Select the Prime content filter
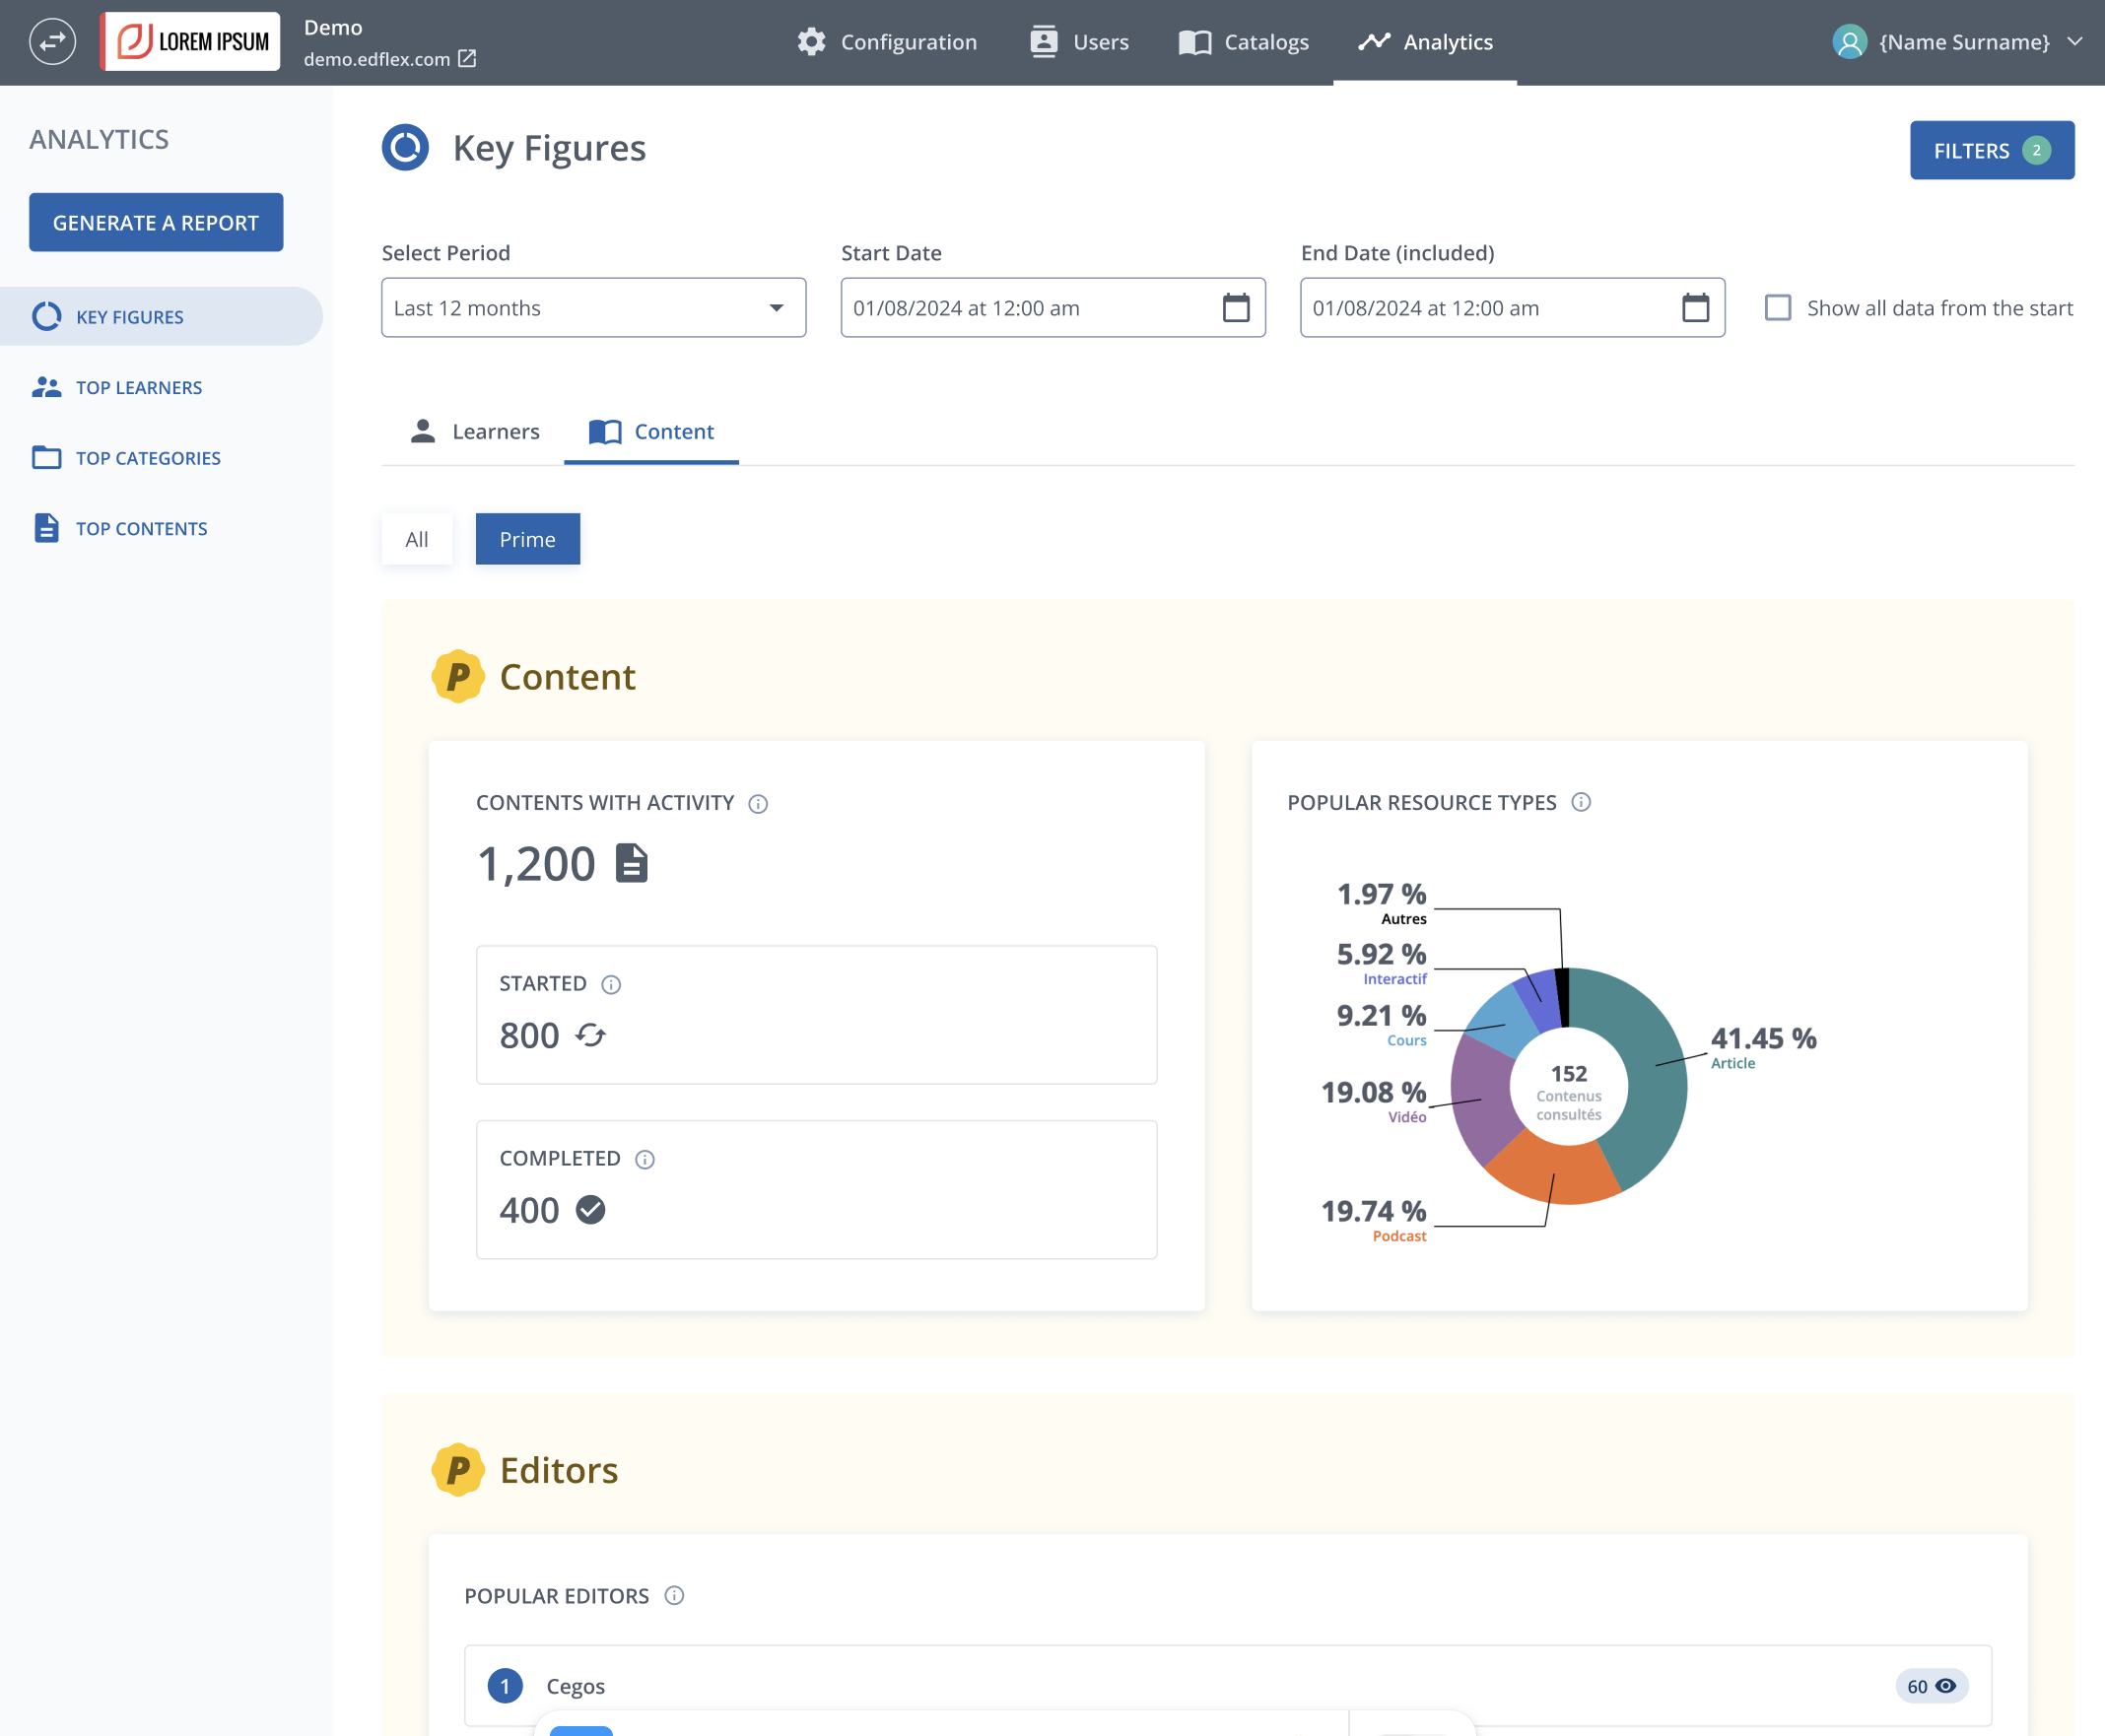This screenshot has width=2105, height=1736. tap(528, 539)
